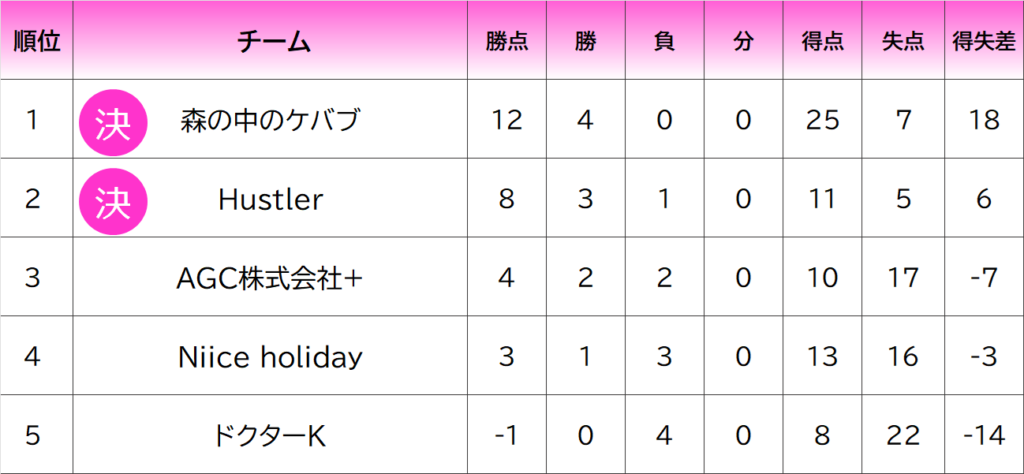Click the 得失差 column header
Viewport: 1024px width, 474px height.
(983, 42)
